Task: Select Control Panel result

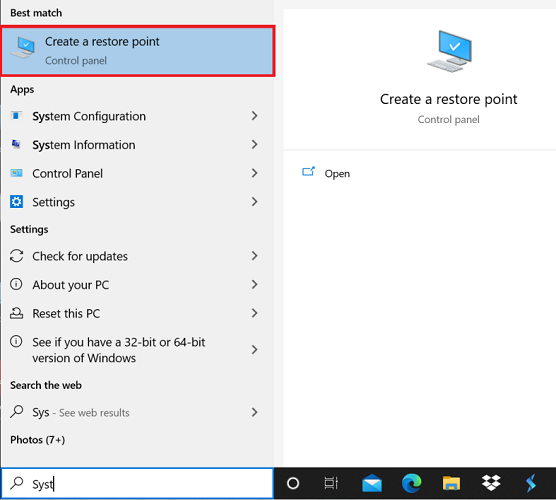Action: coord(138,173)
